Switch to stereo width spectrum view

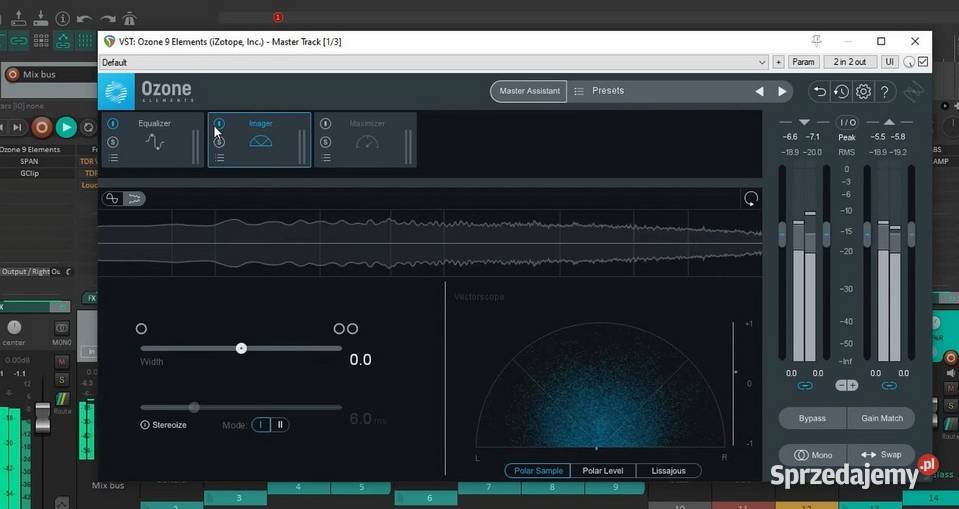pos(135,198)
